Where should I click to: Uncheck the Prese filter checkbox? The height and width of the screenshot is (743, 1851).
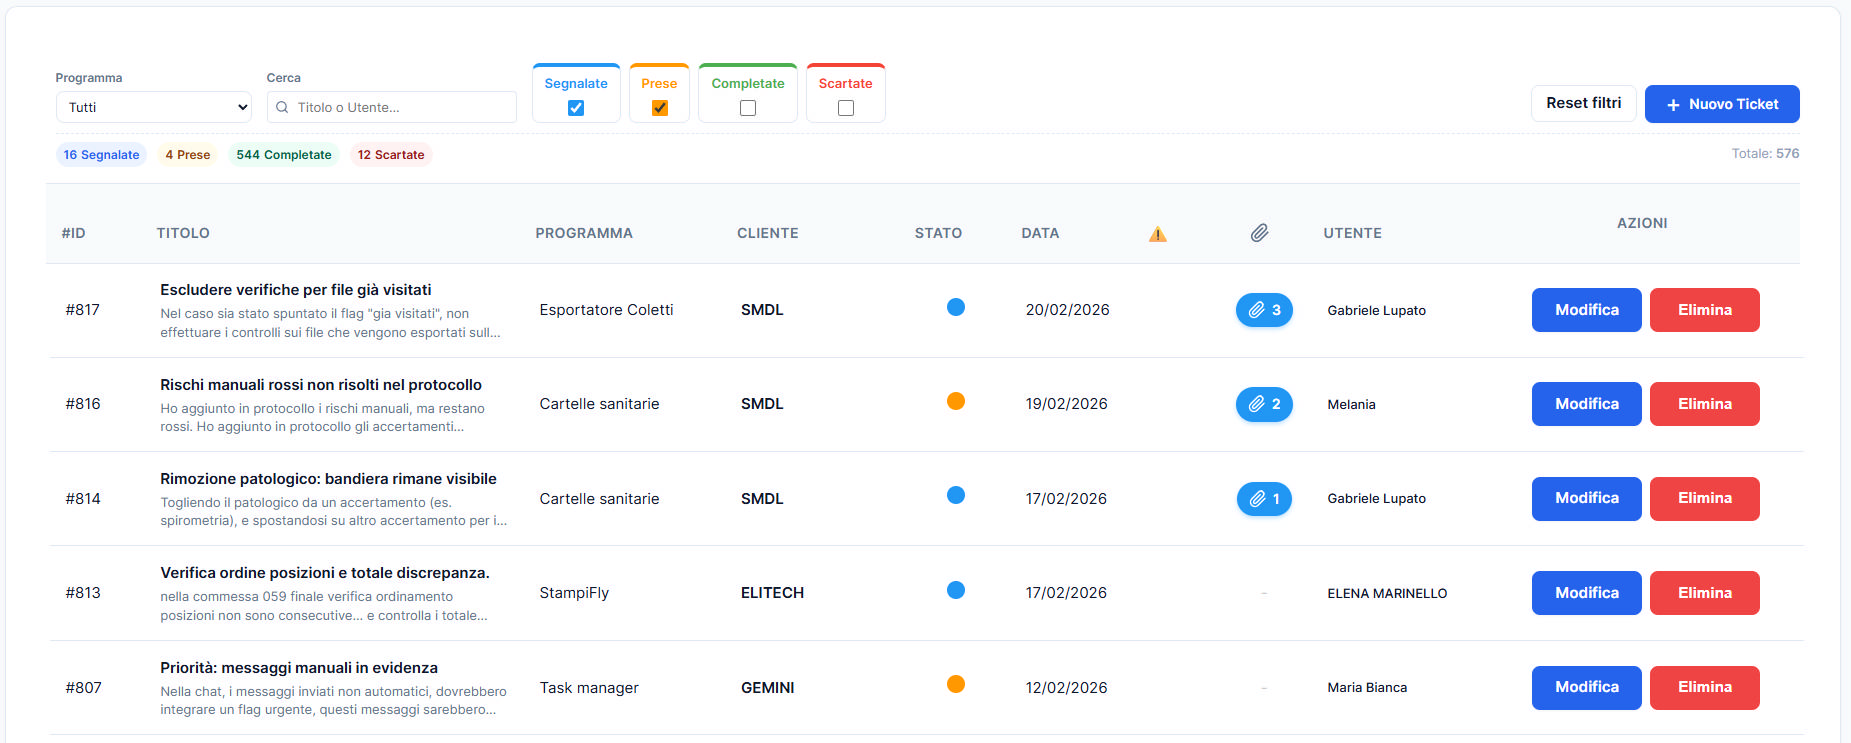(x=659, y=108)
